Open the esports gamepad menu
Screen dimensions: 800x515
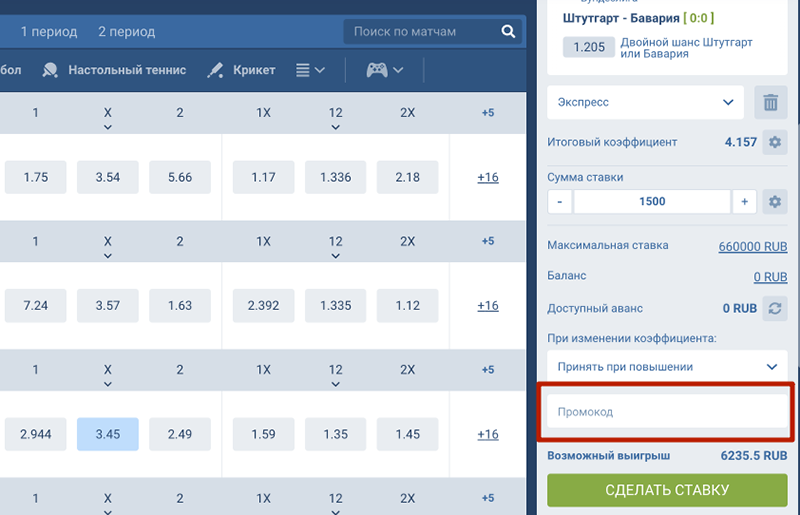click(385, 70)
